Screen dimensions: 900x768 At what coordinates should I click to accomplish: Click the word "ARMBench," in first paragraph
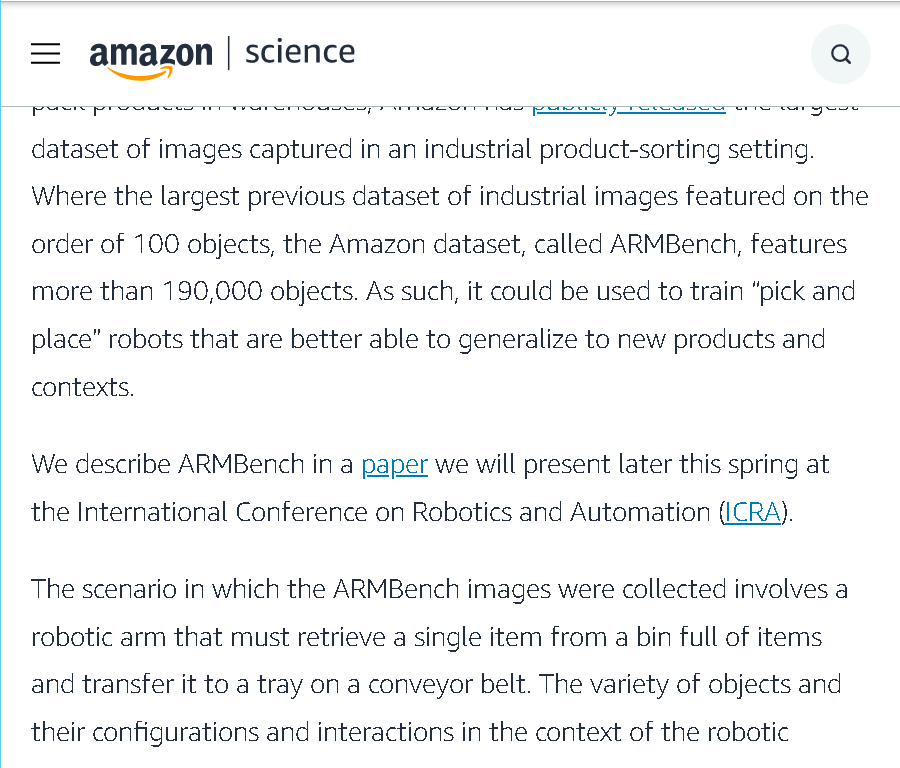click(x=676, y=245)
